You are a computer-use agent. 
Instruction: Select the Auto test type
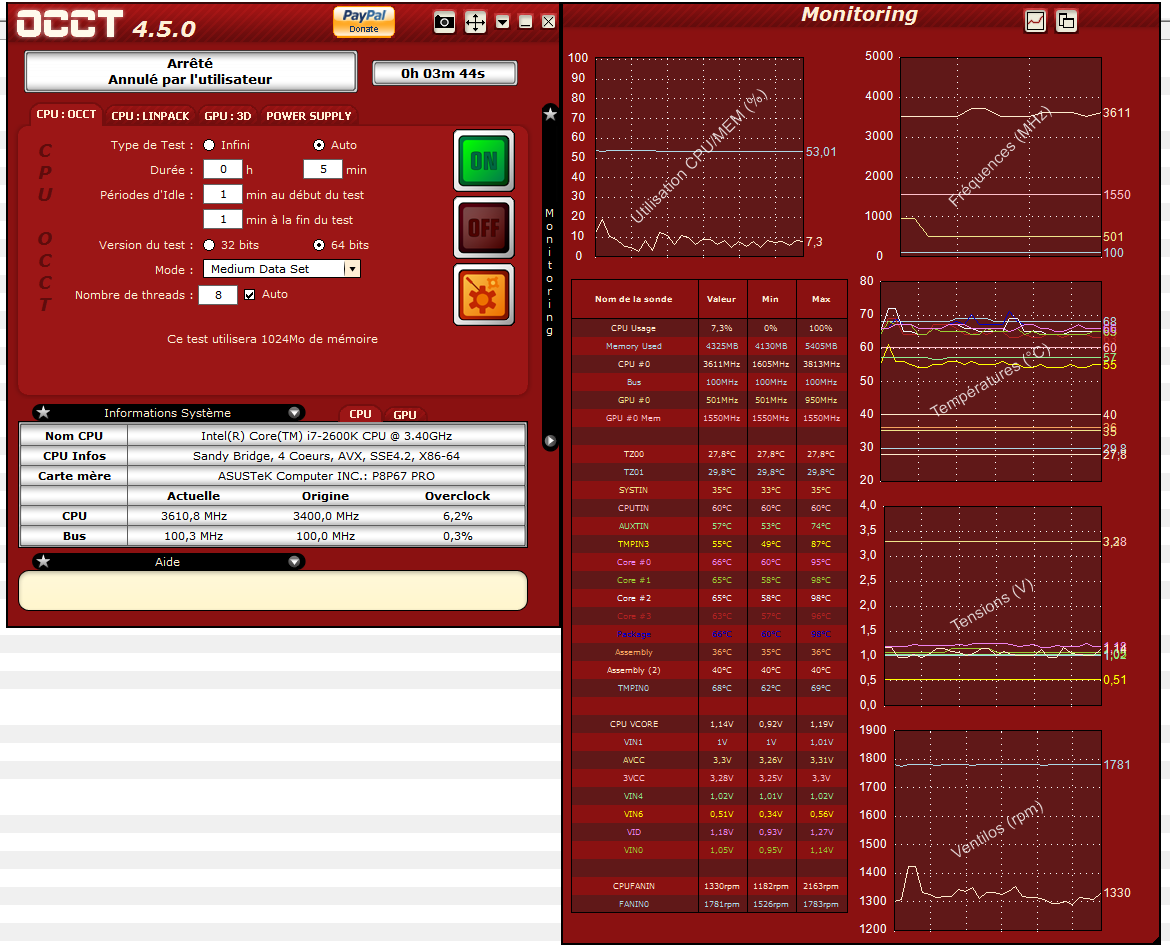(319, 145)
